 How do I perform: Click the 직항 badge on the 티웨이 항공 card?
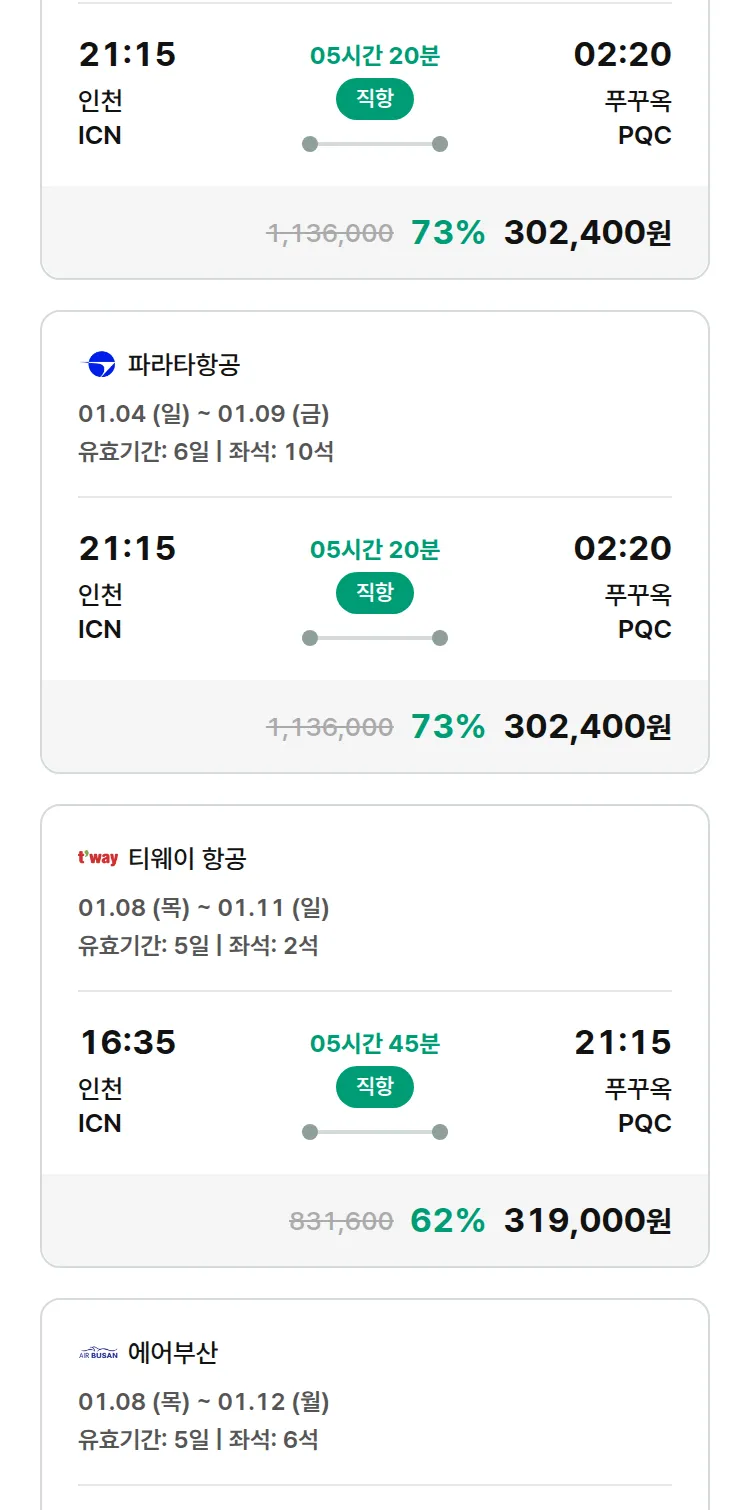374,1087
